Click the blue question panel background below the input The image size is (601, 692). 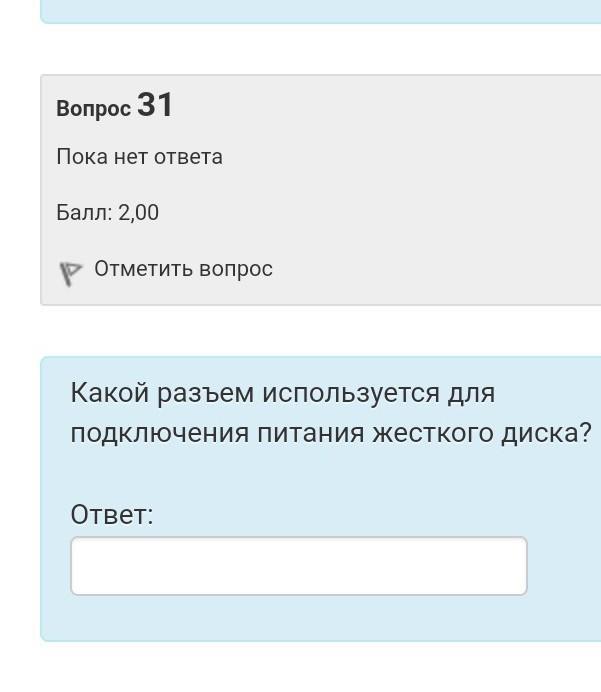click(x=300, y=618)
